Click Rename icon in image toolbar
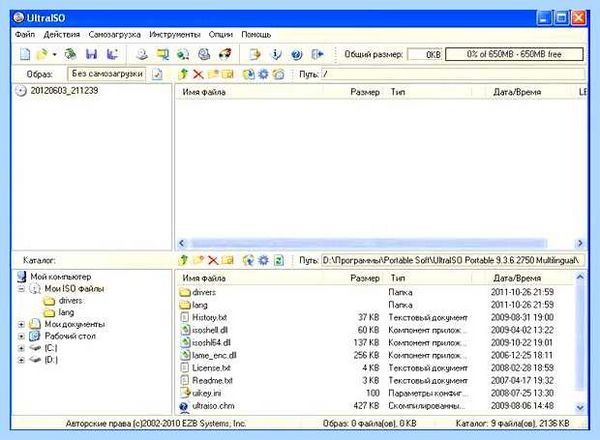The image size is (600, 440). [x=228, y=74]
